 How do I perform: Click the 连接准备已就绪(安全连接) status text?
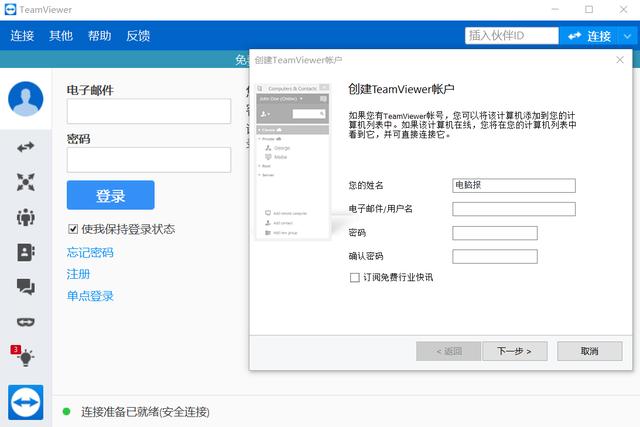point(145,412)
